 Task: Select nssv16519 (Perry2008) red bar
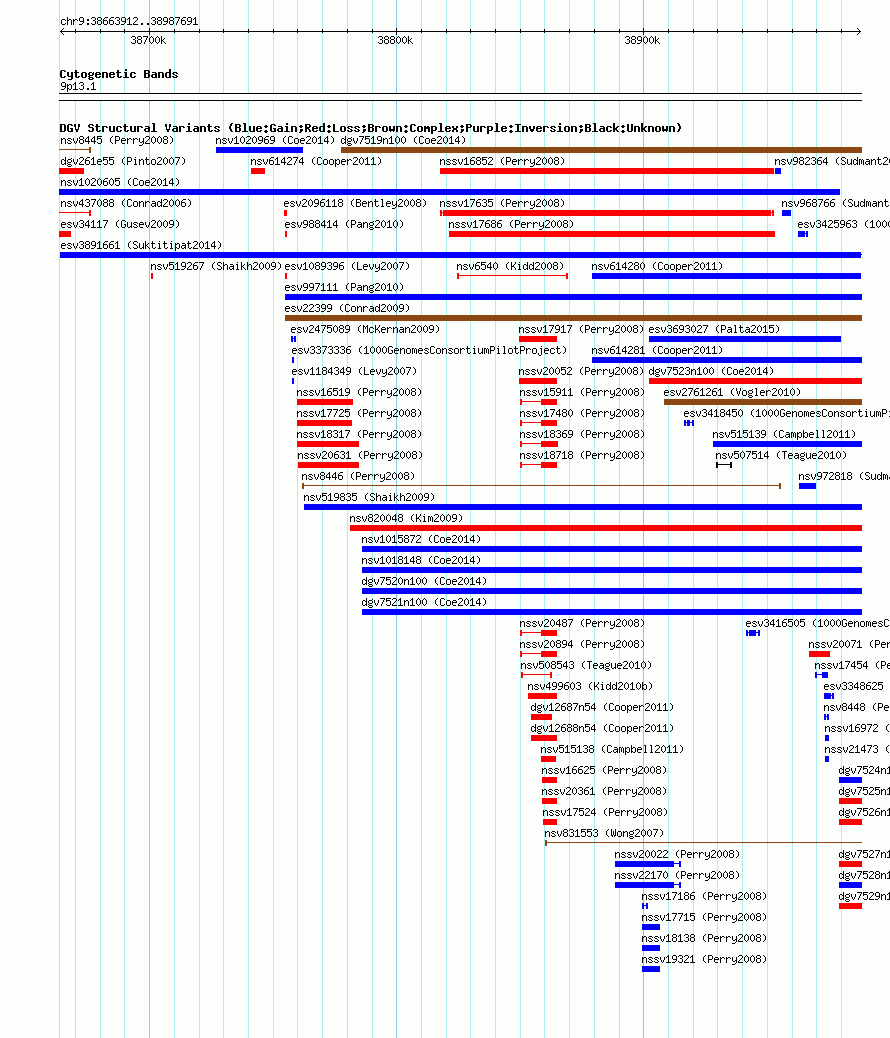(x=325, y=402)
